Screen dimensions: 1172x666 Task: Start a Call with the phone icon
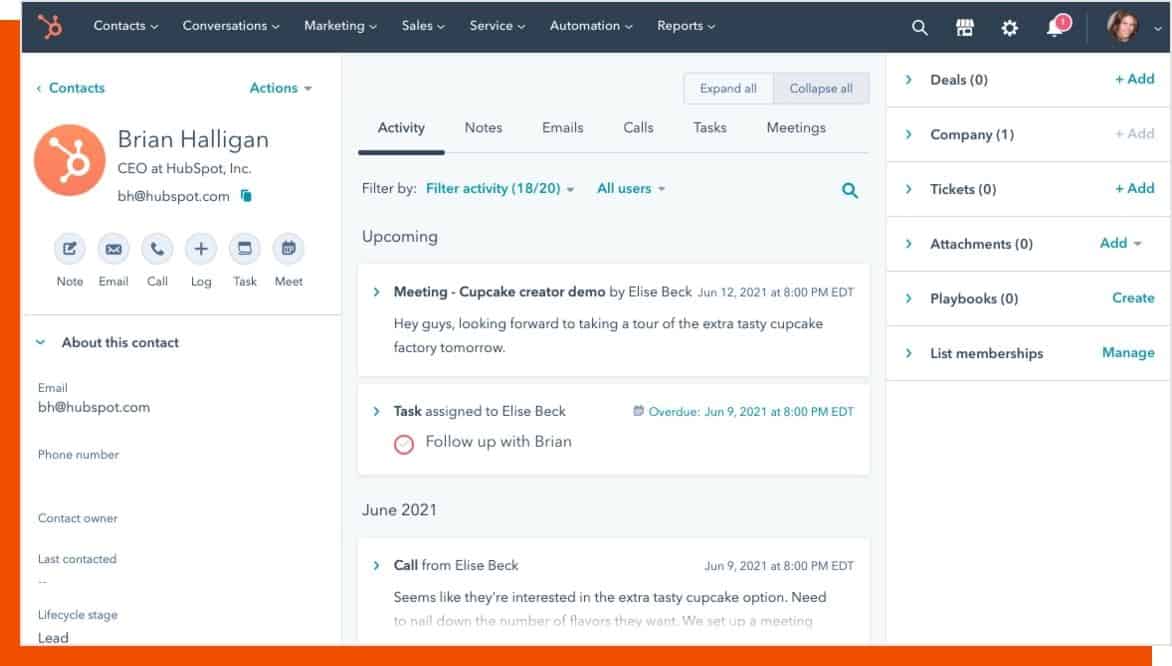pos(157,249)
